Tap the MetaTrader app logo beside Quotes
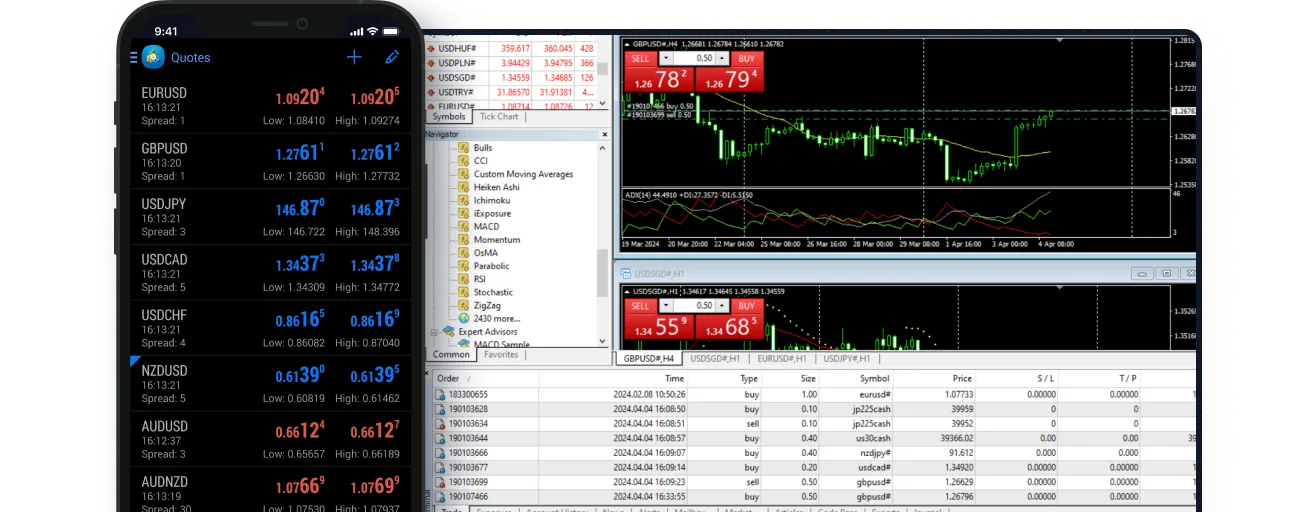 click(x=153, y=57)
